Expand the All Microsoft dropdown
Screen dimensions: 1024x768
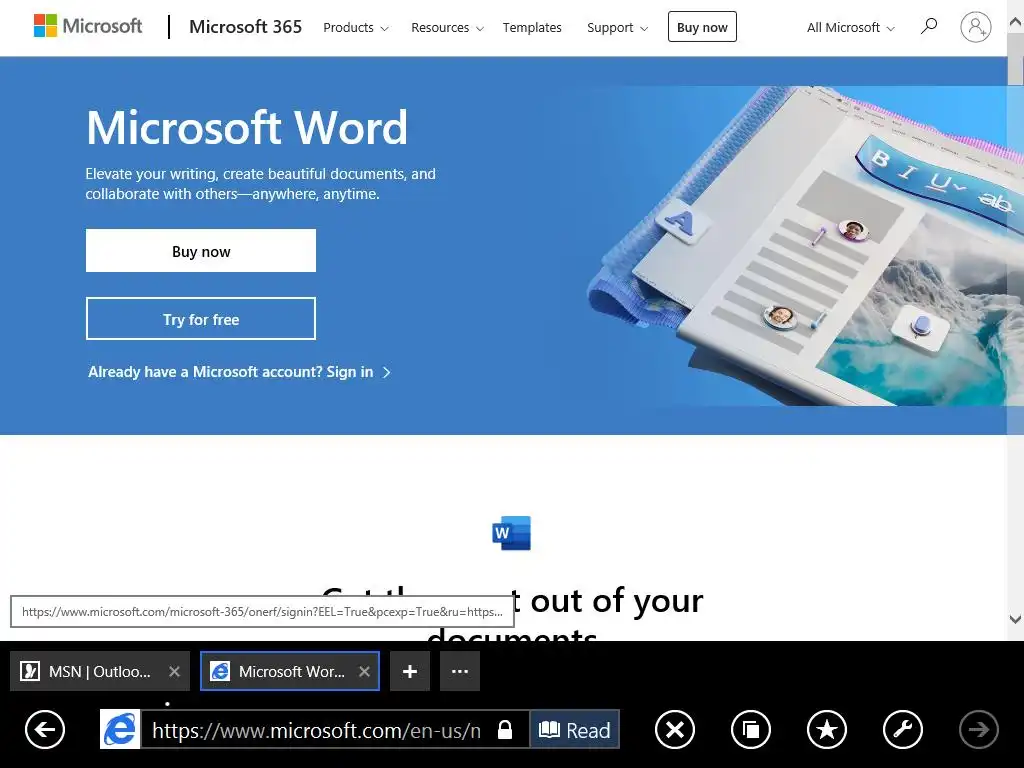pyautogui.click(x=850, y=27)
